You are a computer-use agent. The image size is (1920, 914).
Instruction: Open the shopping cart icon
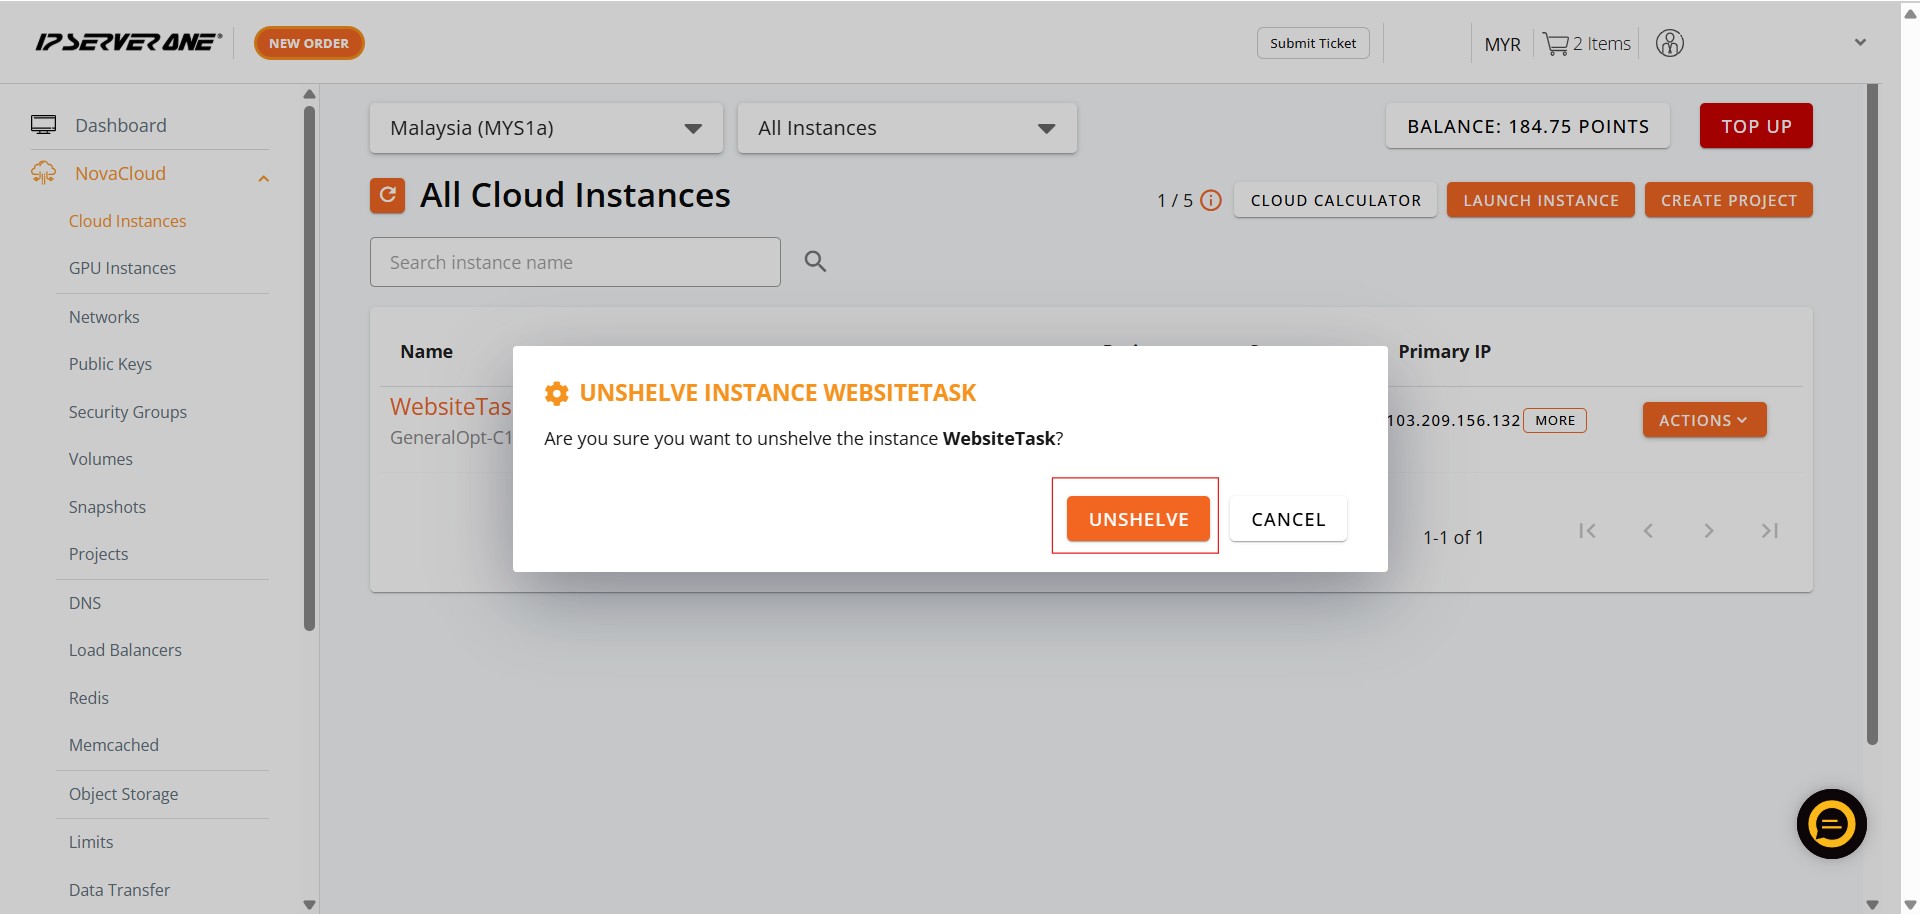click(x=1555, y=44)
